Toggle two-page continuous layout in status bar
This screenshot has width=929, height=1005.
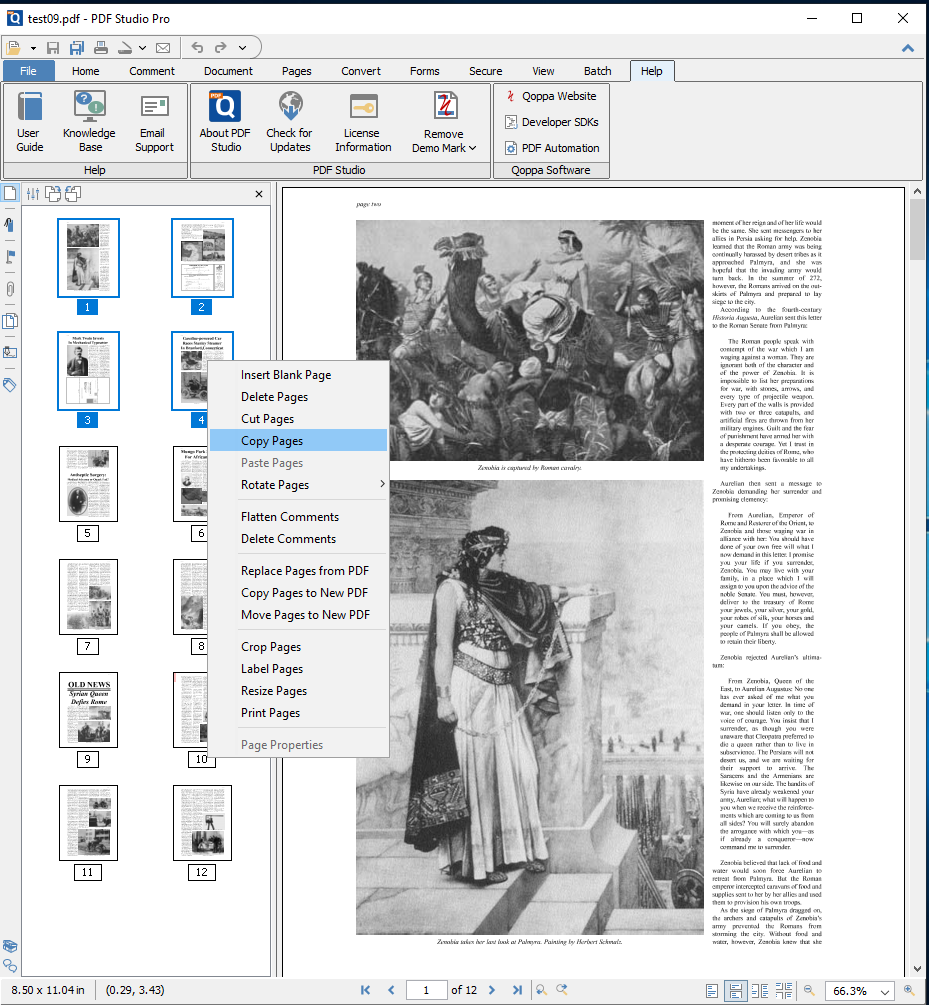[784, 990]
